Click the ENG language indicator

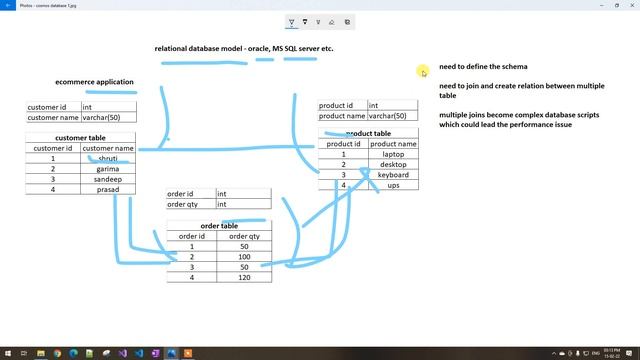click(x=596, y=353)
